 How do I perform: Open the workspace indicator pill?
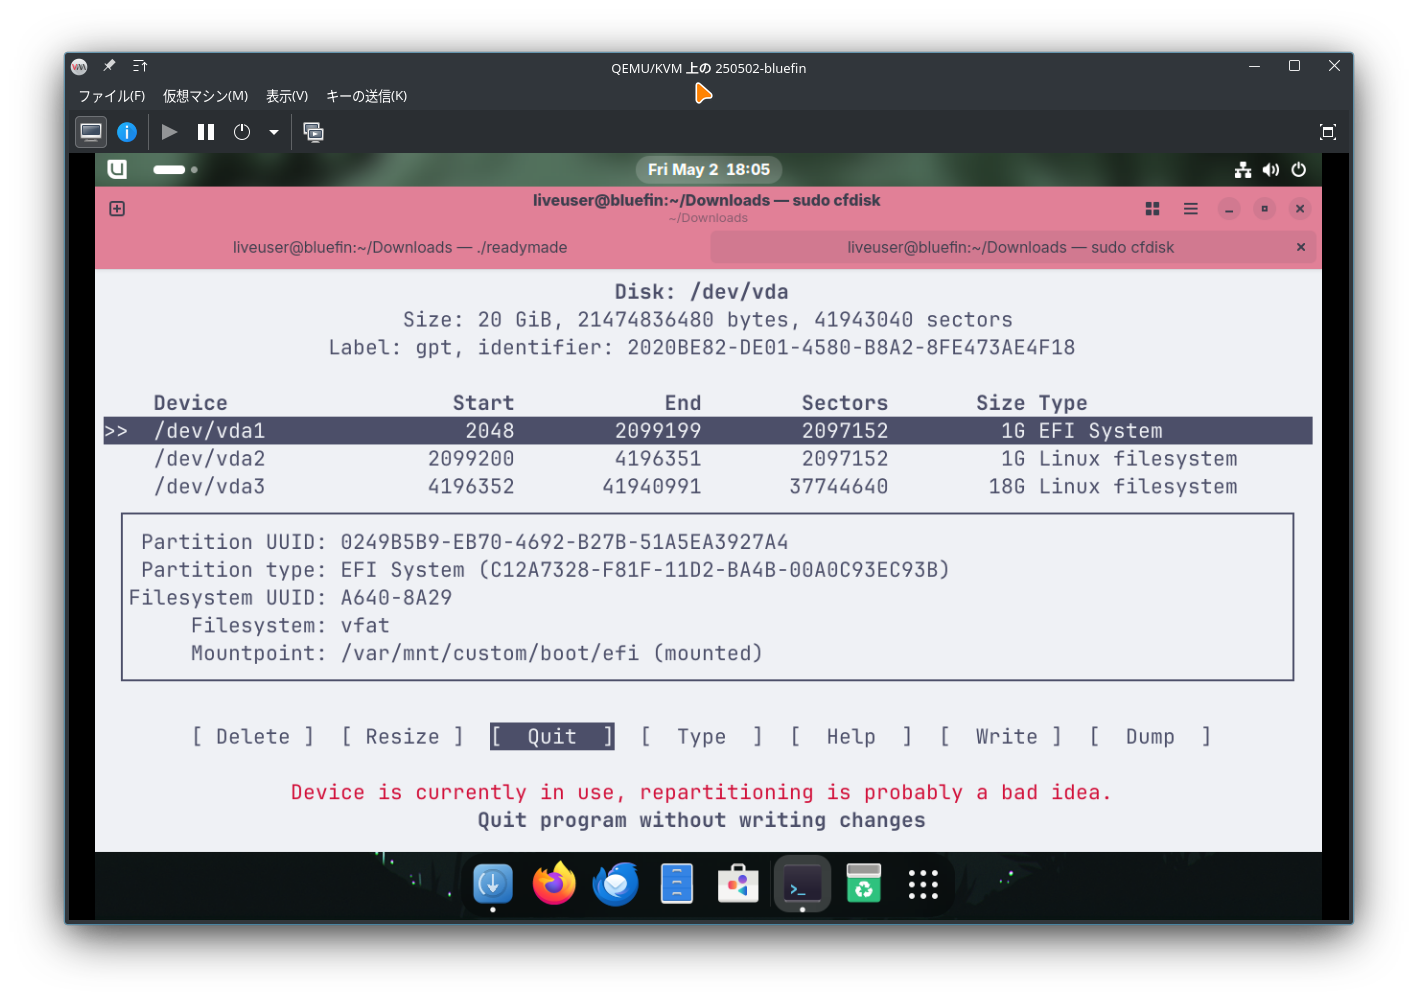pyautogui.click(x=175, y=170)
